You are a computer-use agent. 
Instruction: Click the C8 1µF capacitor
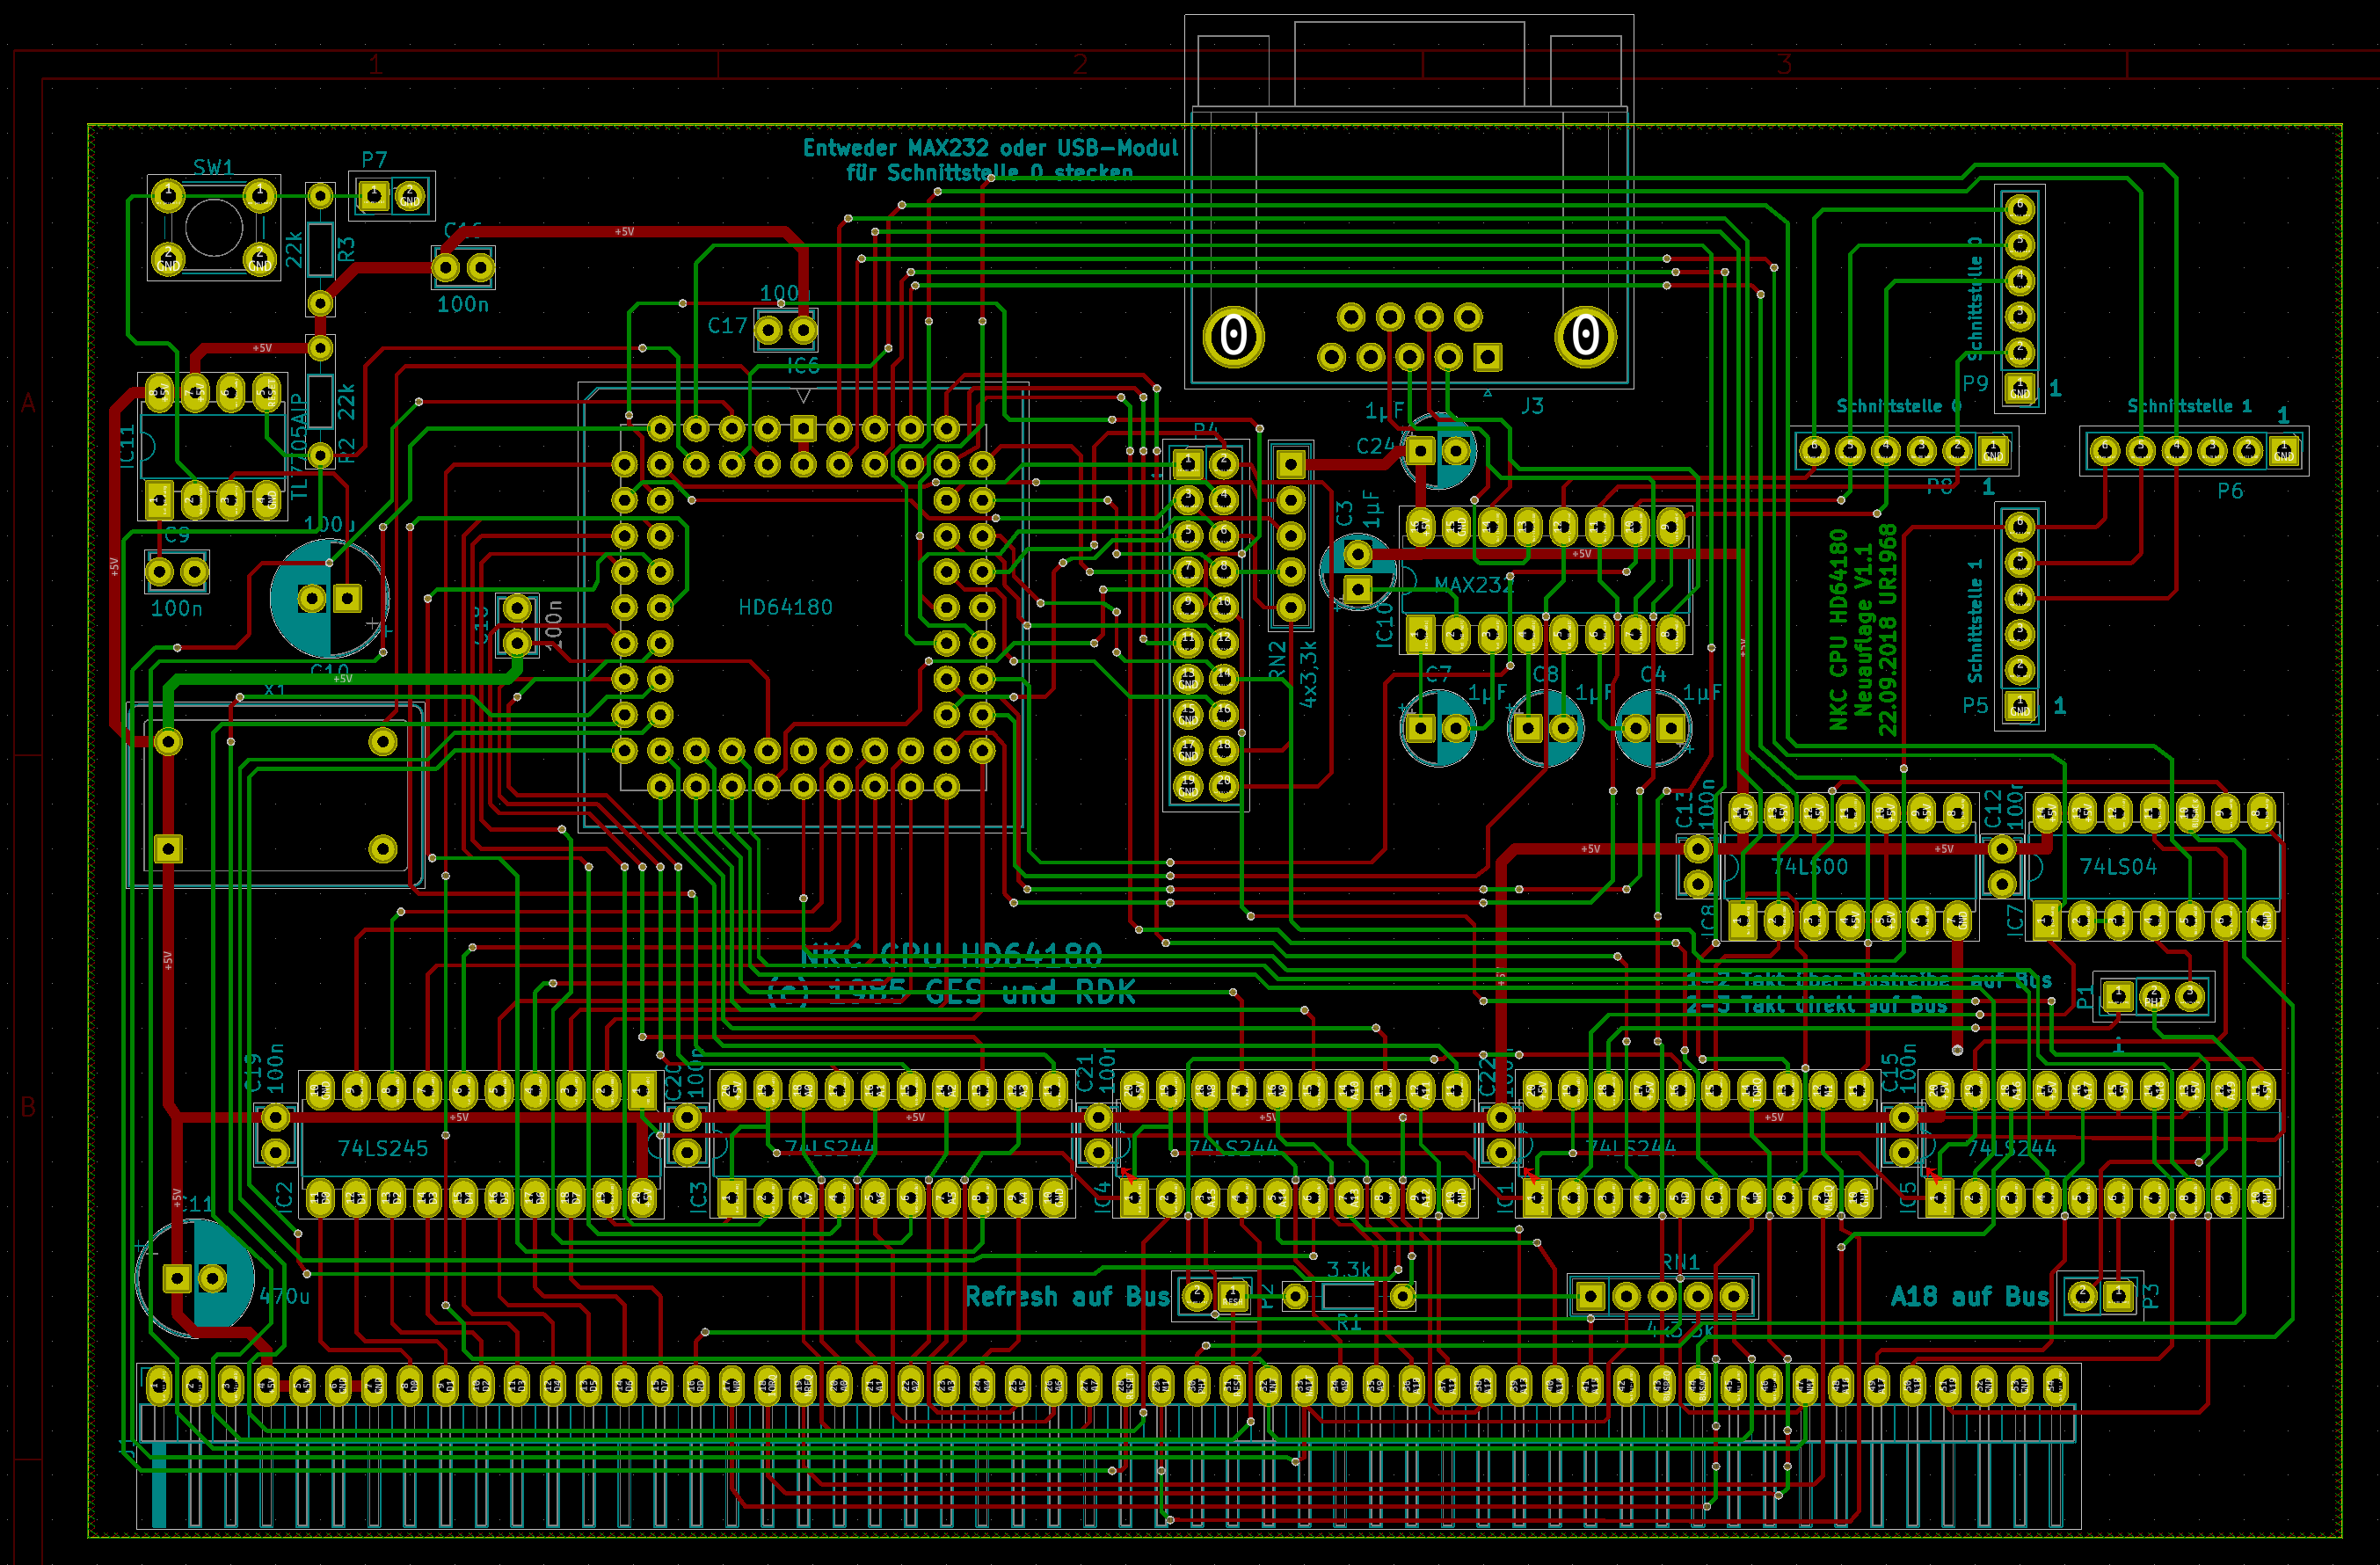(x=1545, y=728)
